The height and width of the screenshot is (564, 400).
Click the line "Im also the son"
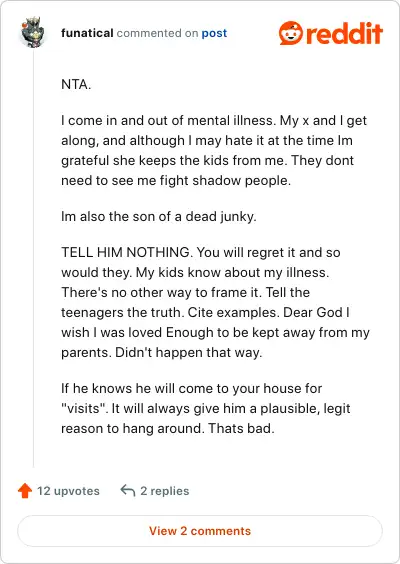[159, 217]
